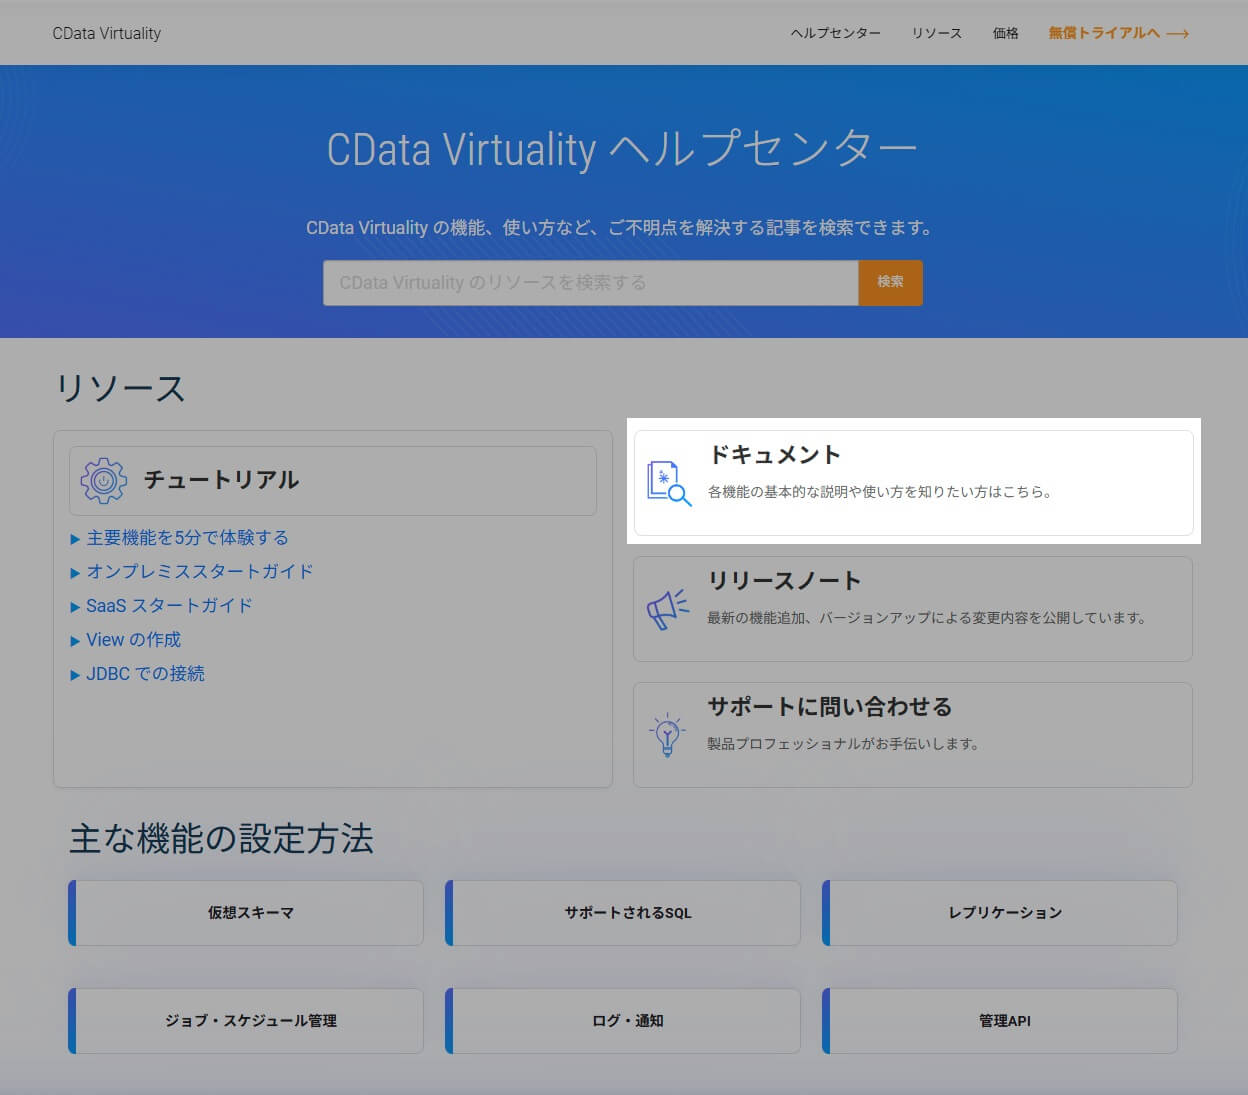
Task: Click the 無償トライアルへ link
Action: [x=1104, y=33]
